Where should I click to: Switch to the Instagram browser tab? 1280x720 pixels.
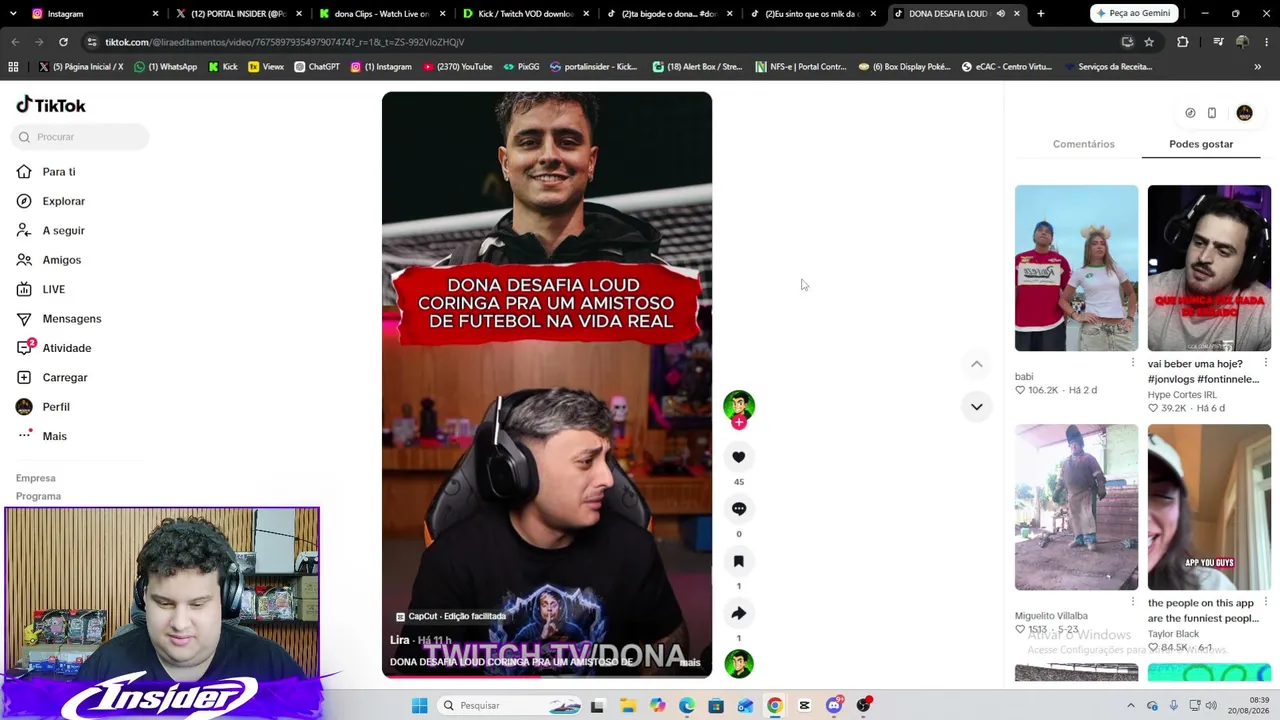[94, 14]
